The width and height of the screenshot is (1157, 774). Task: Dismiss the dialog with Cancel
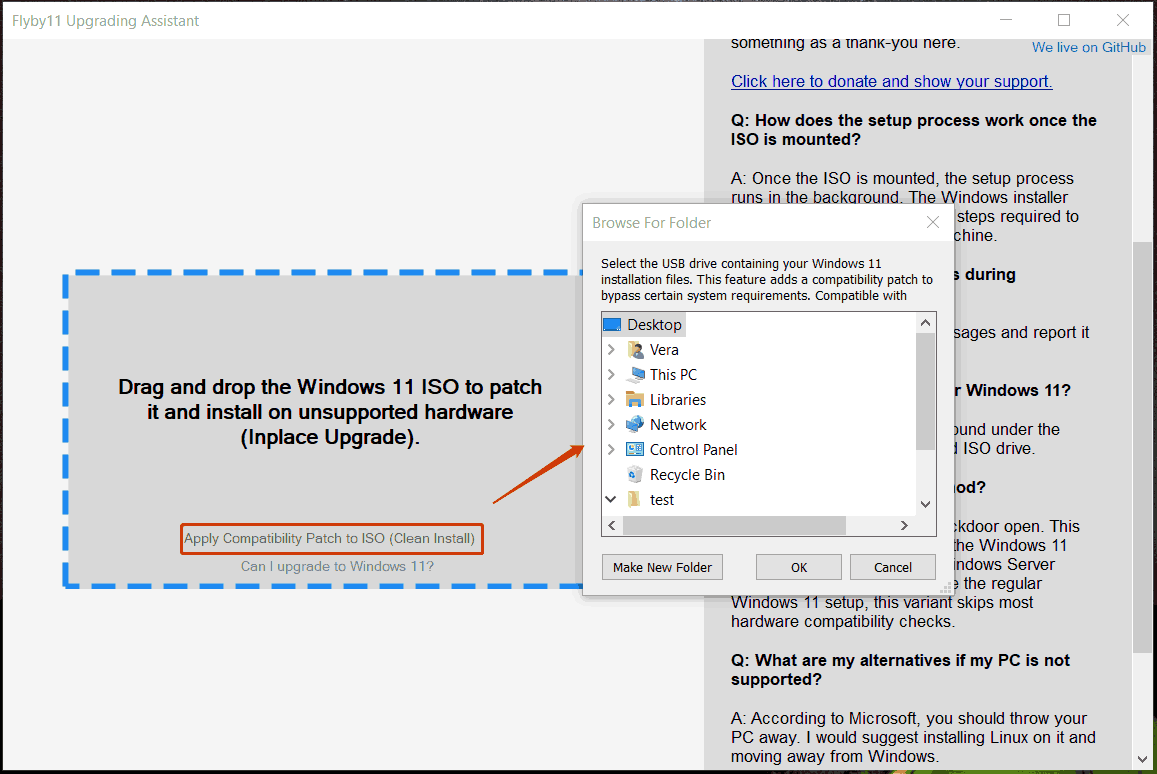coord(892,567)
